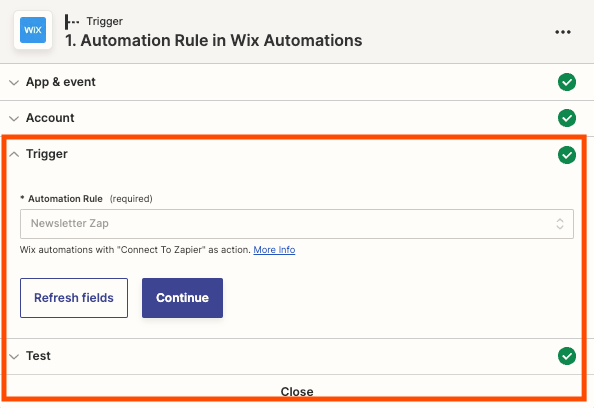
Task: Open the three-dot more options menu
Action: [563, 32]
